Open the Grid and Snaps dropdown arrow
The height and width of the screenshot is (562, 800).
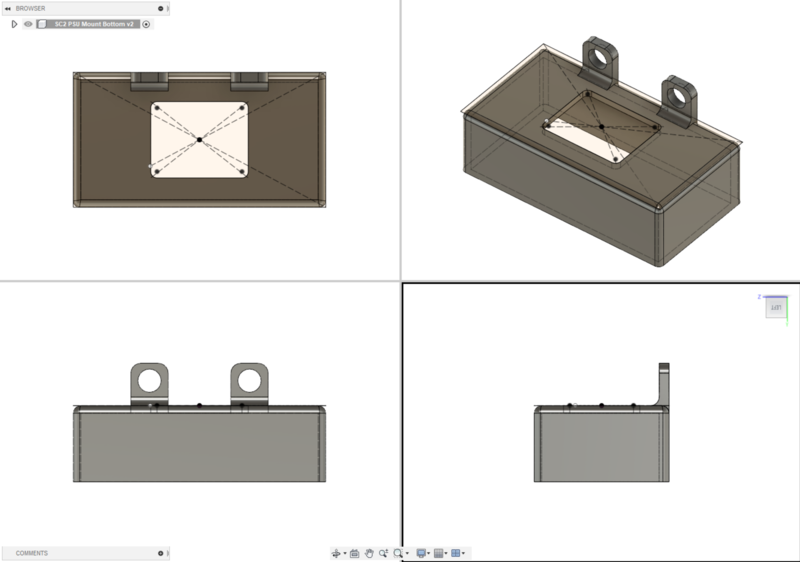tap(446, 553)
